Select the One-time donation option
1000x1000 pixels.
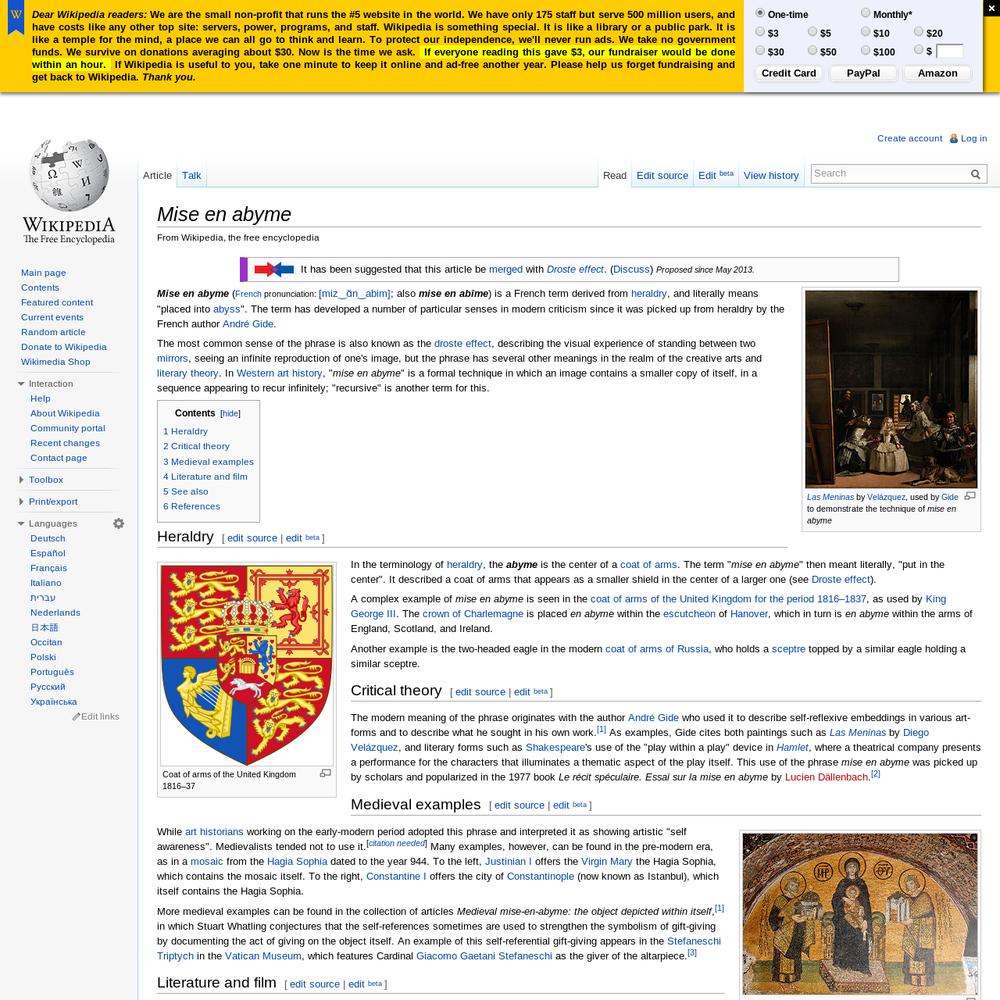click(x=760, y=13)
